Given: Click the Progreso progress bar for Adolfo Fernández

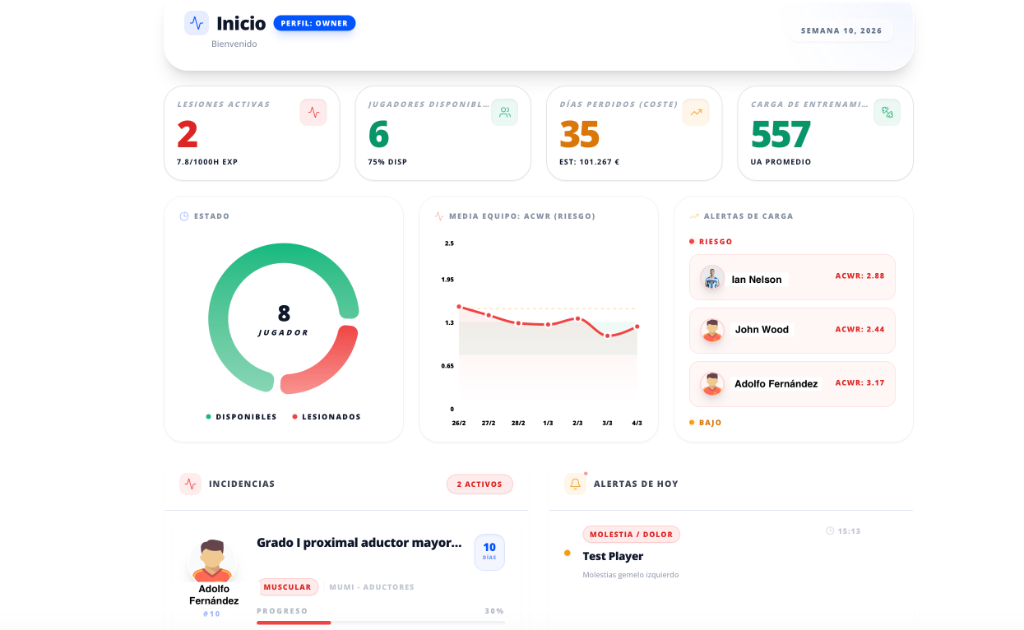Looking at the screenshot, I should [380, 621].
